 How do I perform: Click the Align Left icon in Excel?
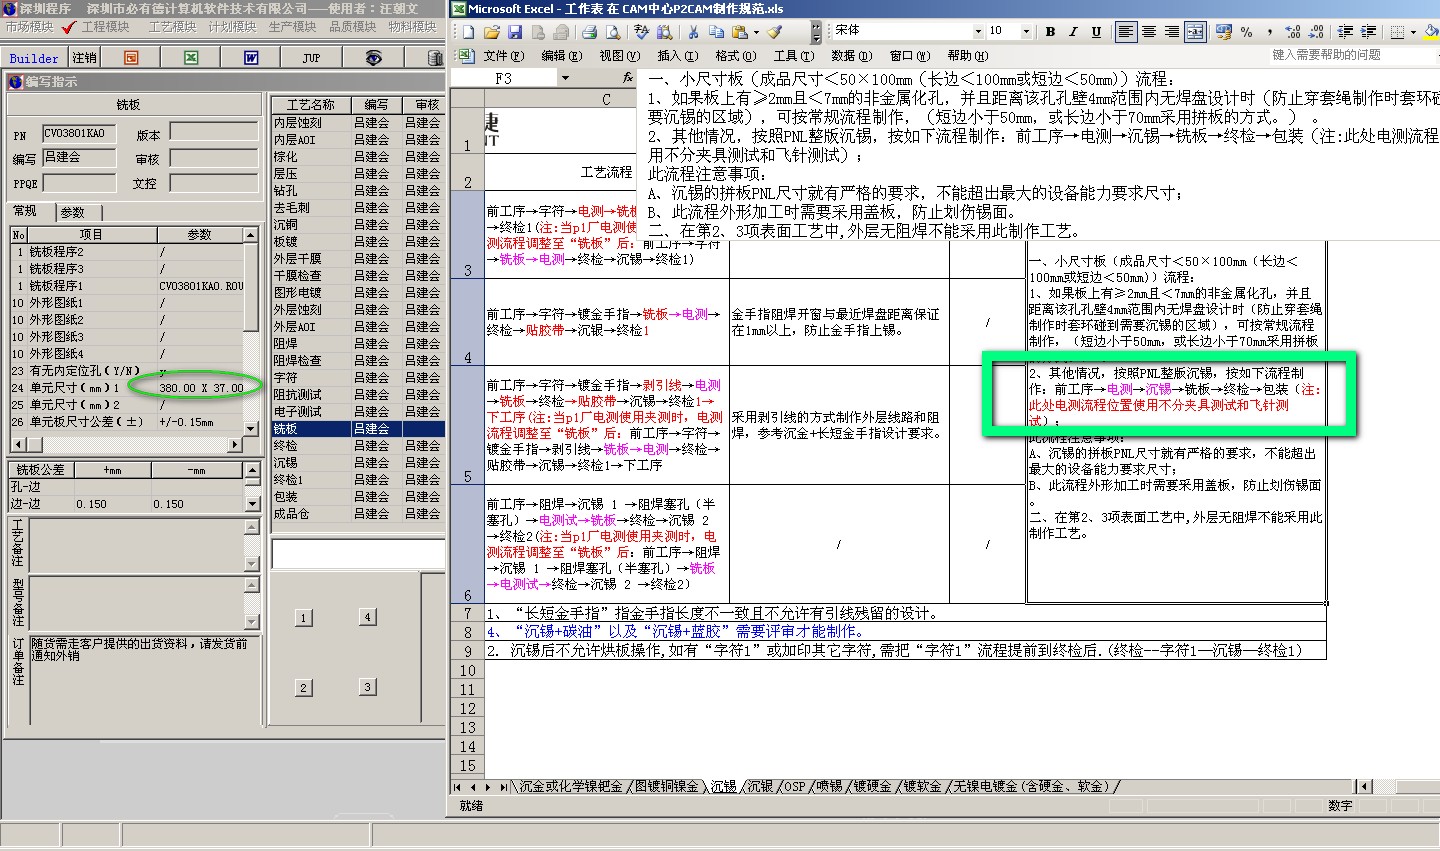tap(1126, 32)
